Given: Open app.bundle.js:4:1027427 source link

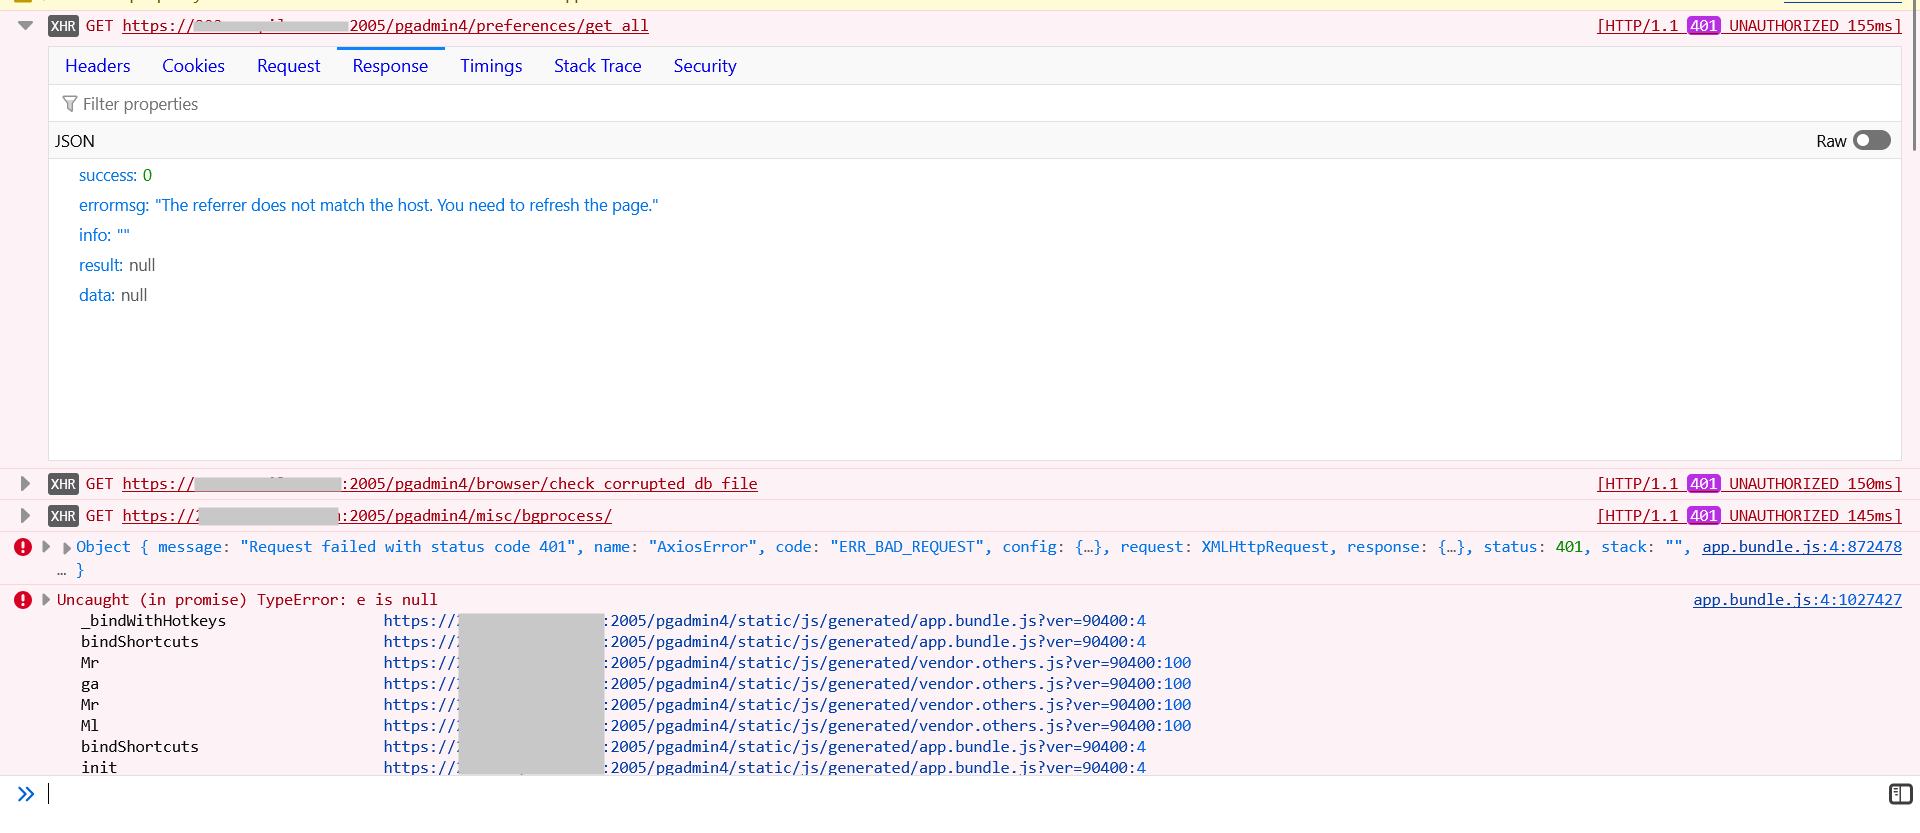Looking at the screenshot, I should pos(1797,600).
